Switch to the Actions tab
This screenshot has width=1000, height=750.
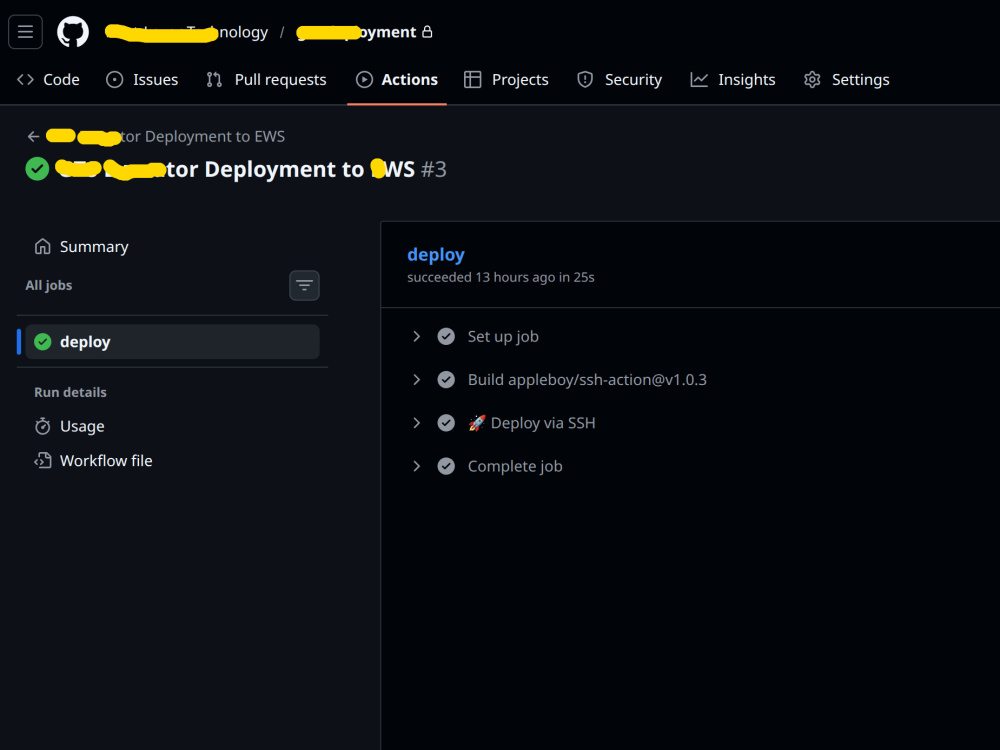coord(397,80)
